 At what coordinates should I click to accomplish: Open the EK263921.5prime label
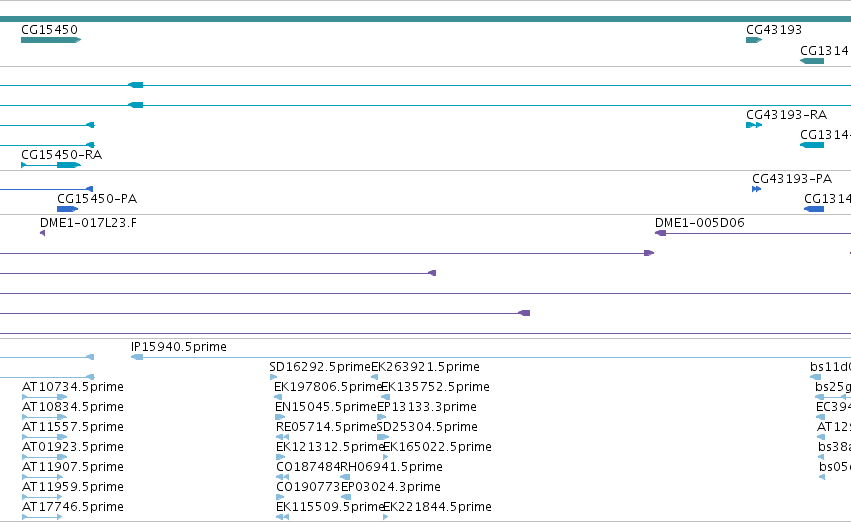pos(426,367)
